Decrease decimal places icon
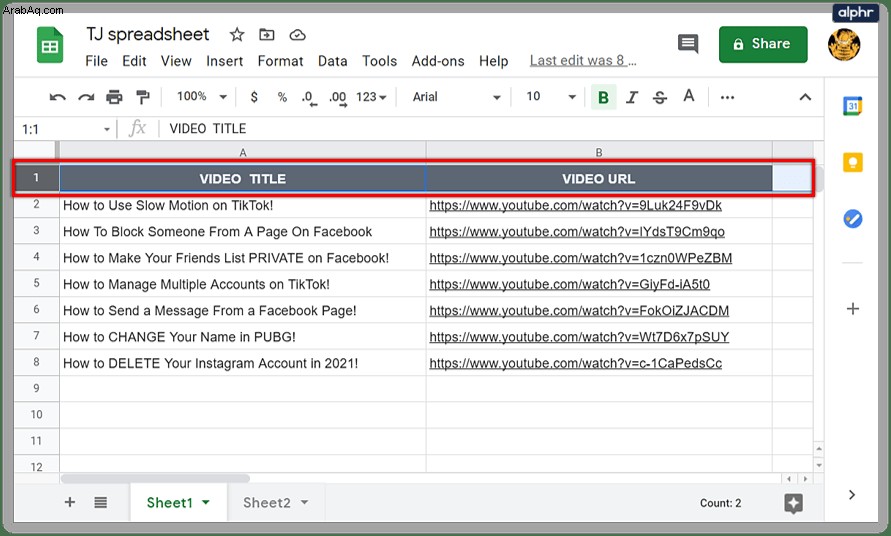 tap(309, 98)
